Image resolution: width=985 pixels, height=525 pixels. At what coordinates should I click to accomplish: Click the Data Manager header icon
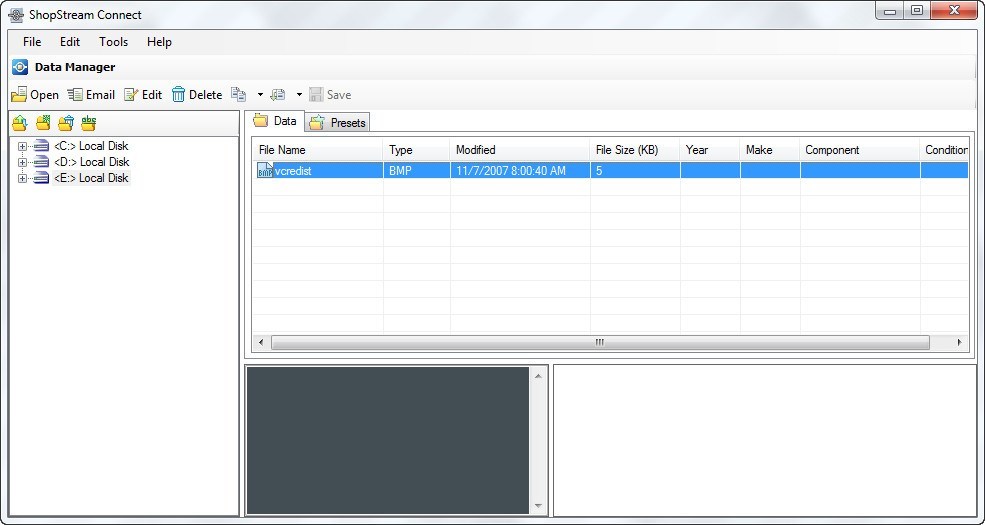[20, 67]
